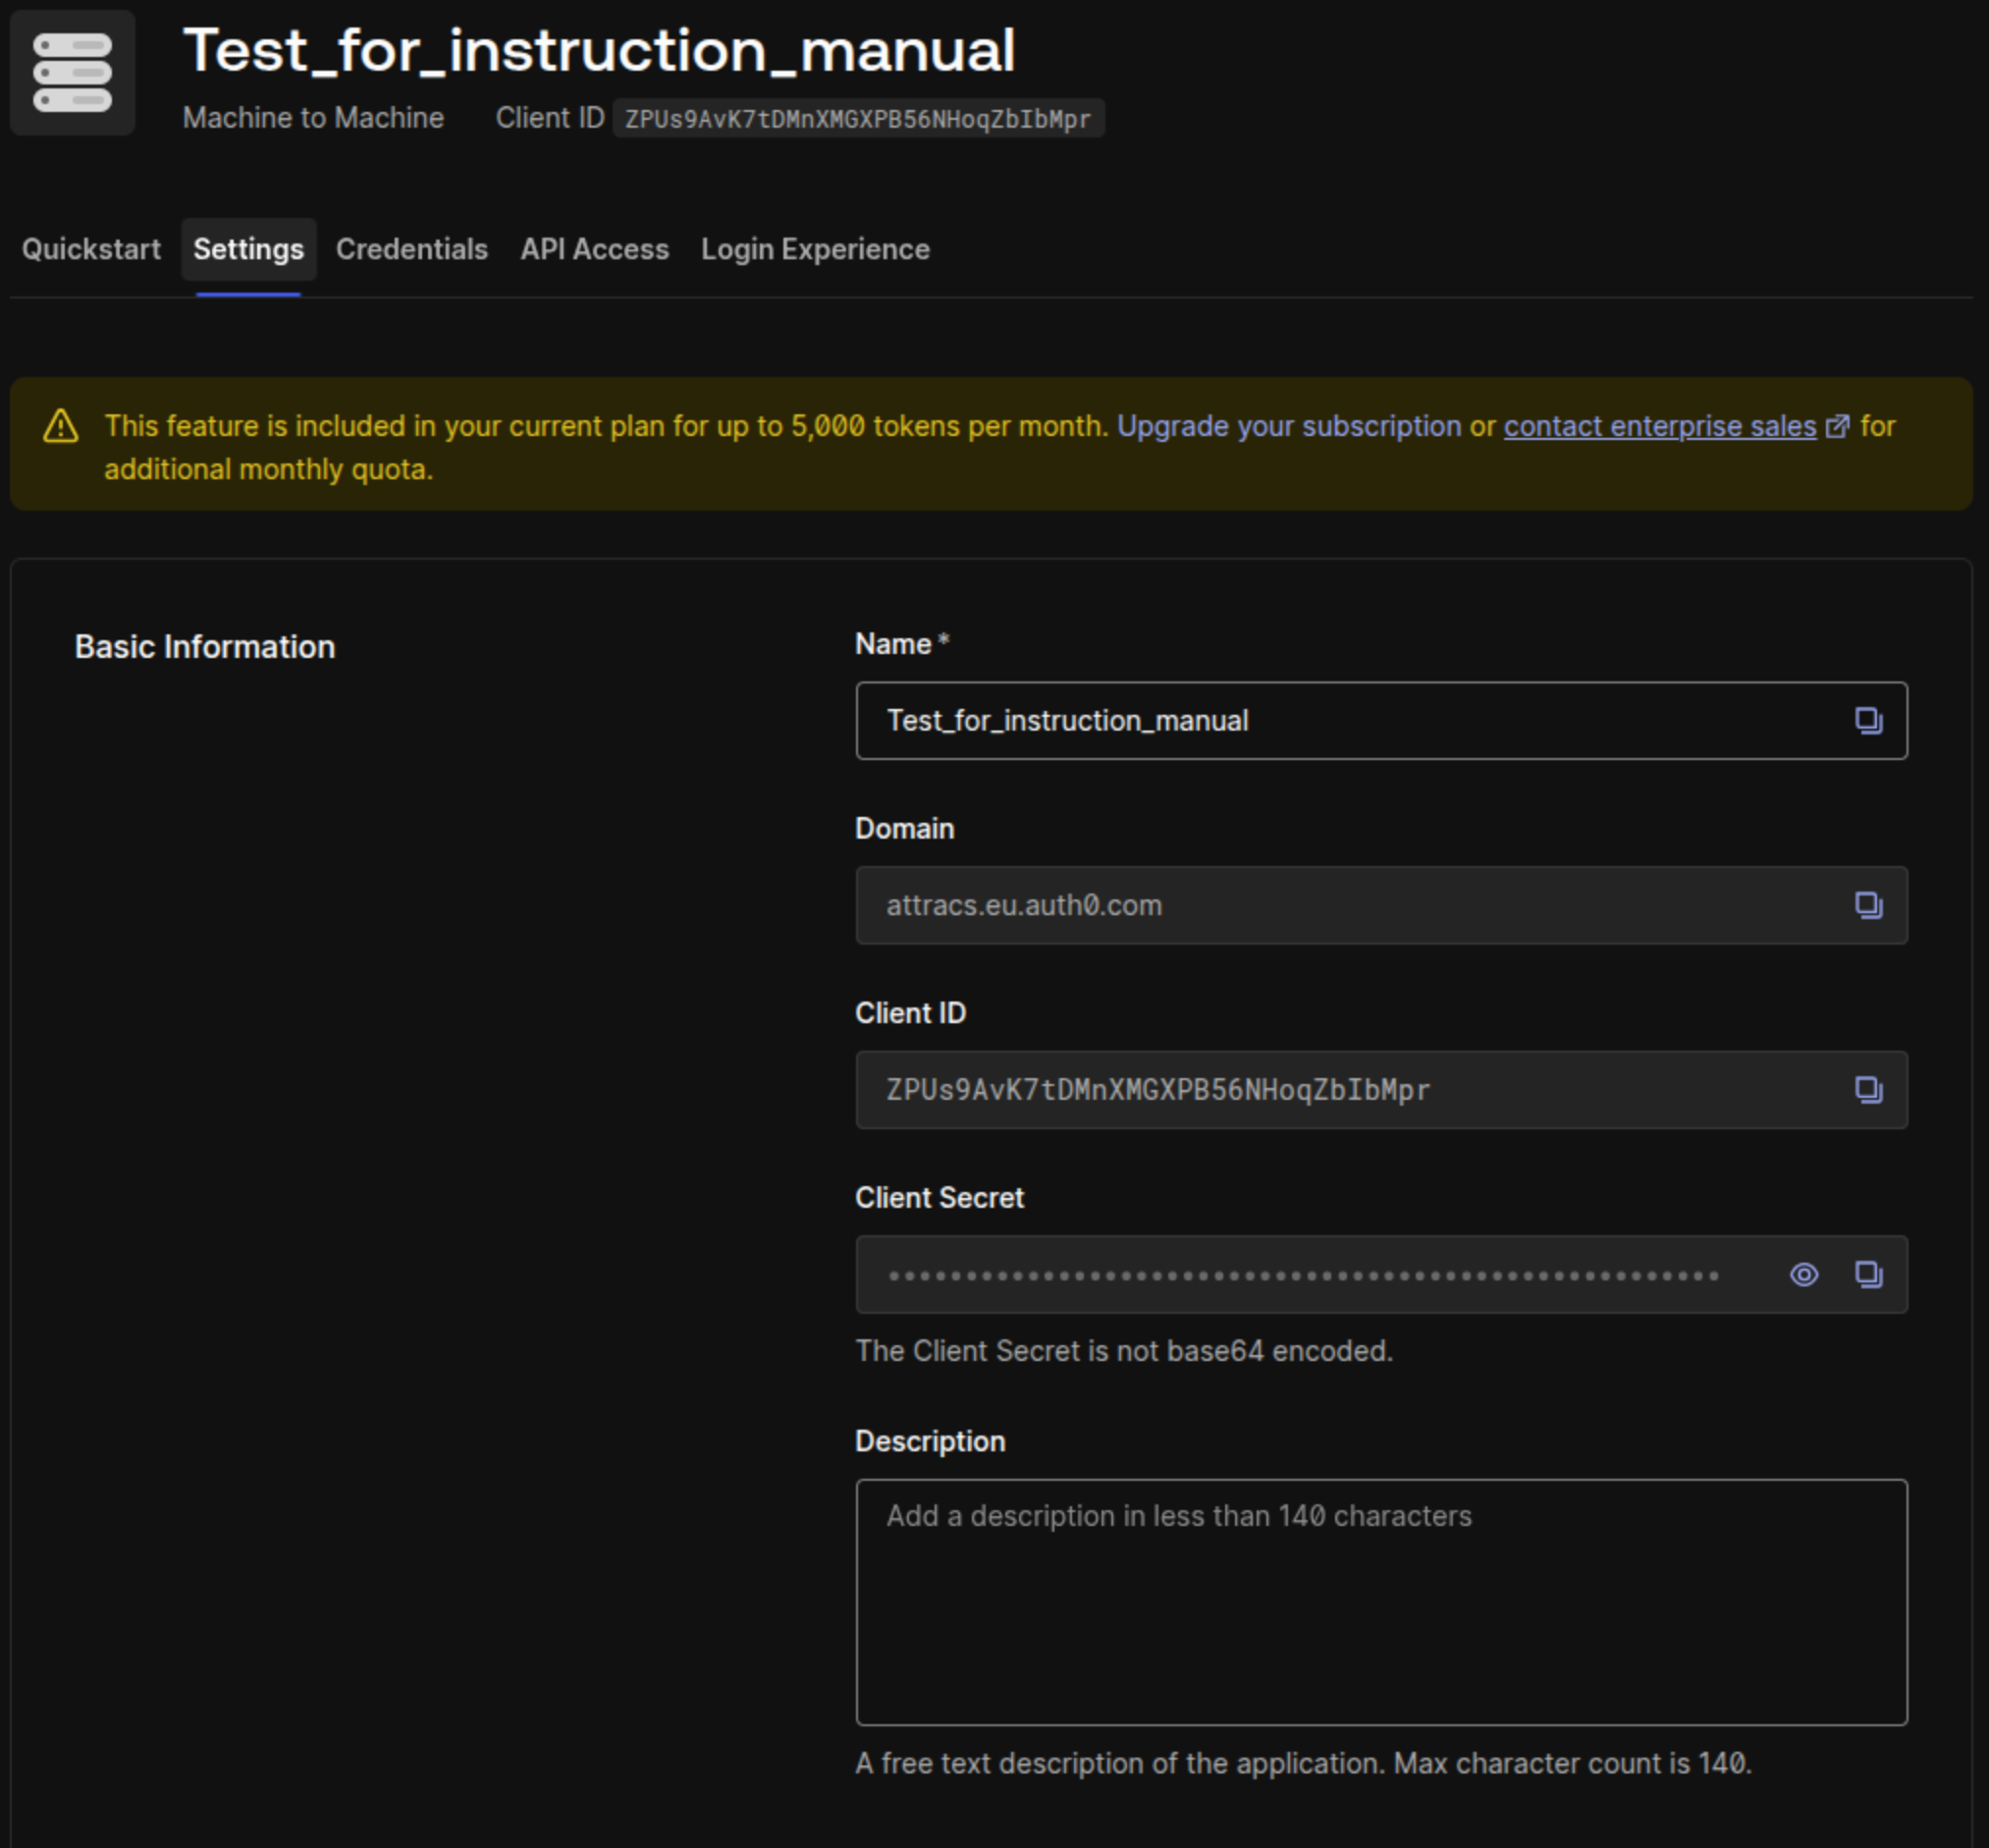Copy the Name field value
The height and width of the screenshot is (1848, 1989).
point(1868,721)
